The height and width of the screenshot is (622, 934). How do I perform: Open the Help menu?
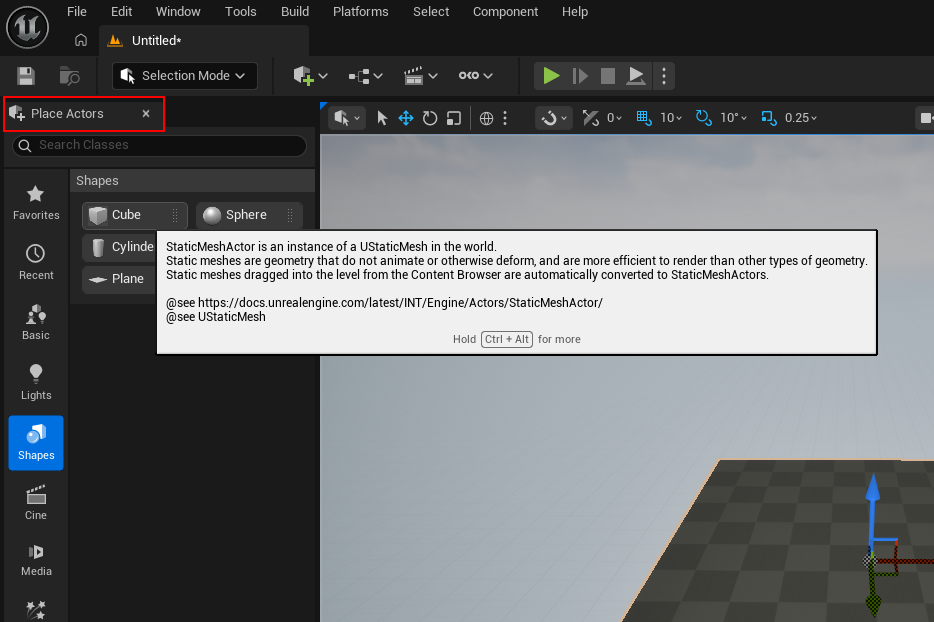coord(575,12)
